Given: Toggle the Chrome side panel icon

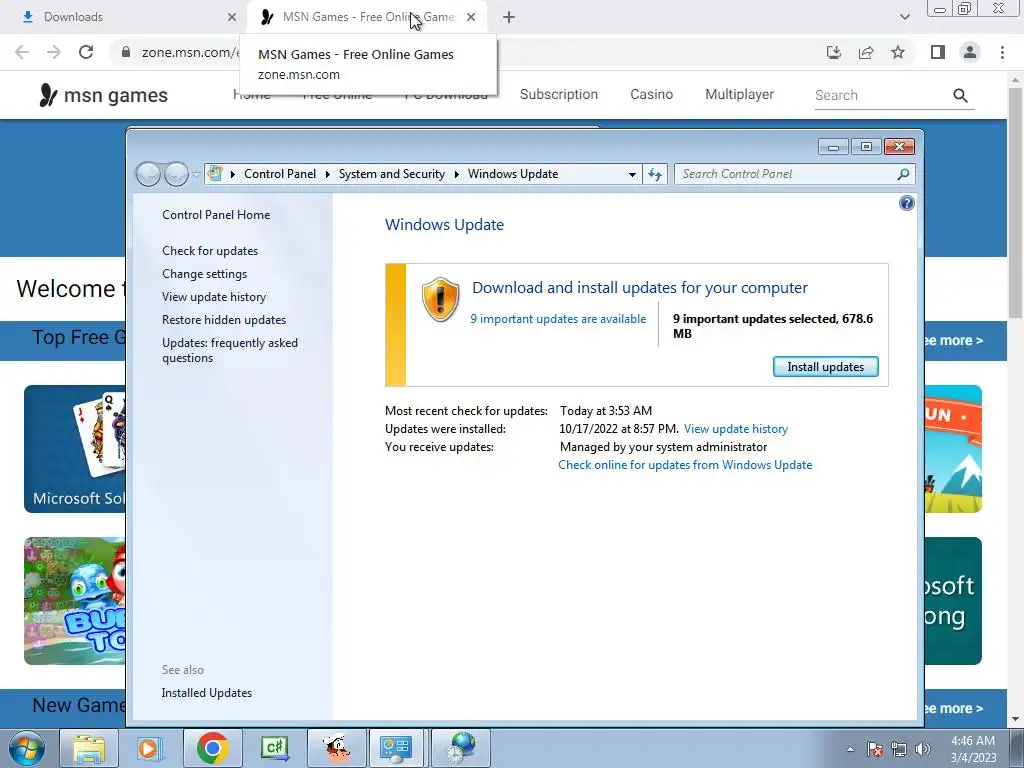Looking at the screenshot, I should coord(938,52).
